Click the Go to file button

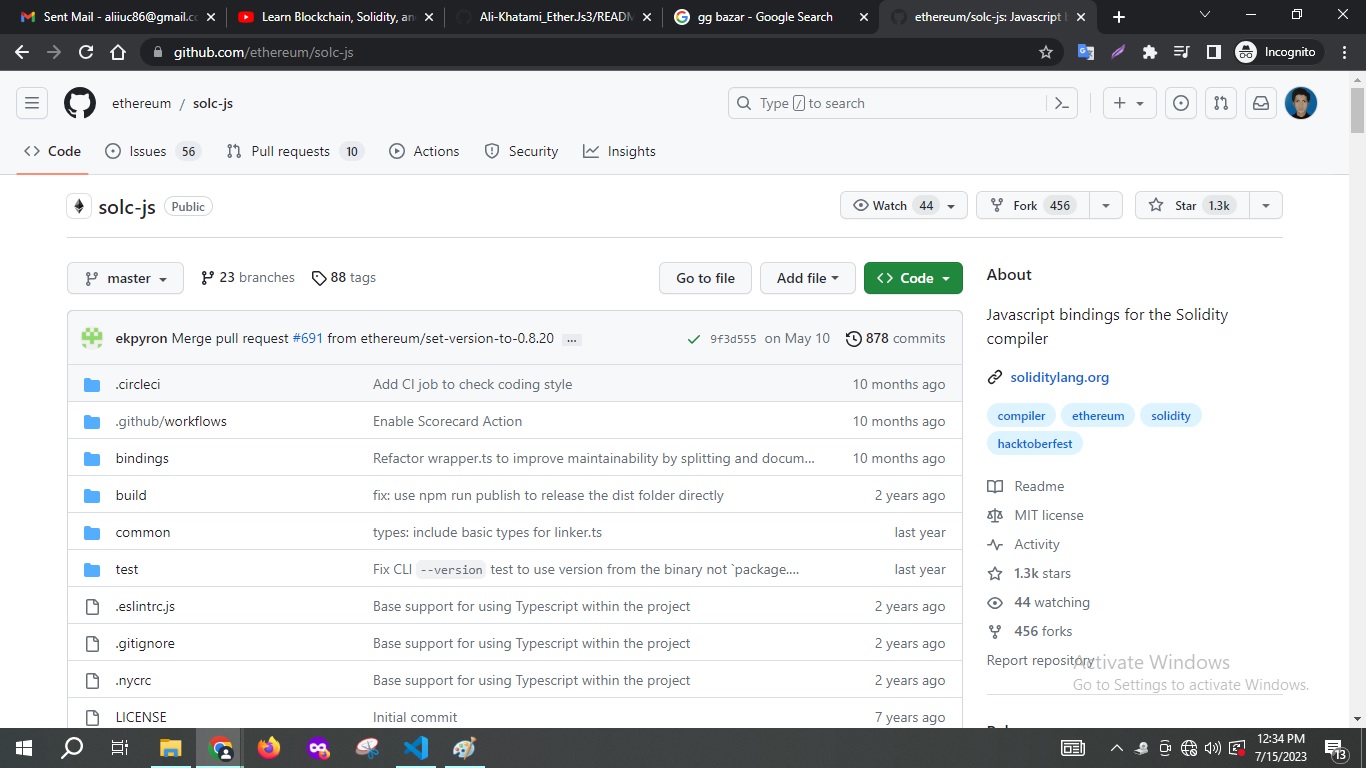[705, 278]
